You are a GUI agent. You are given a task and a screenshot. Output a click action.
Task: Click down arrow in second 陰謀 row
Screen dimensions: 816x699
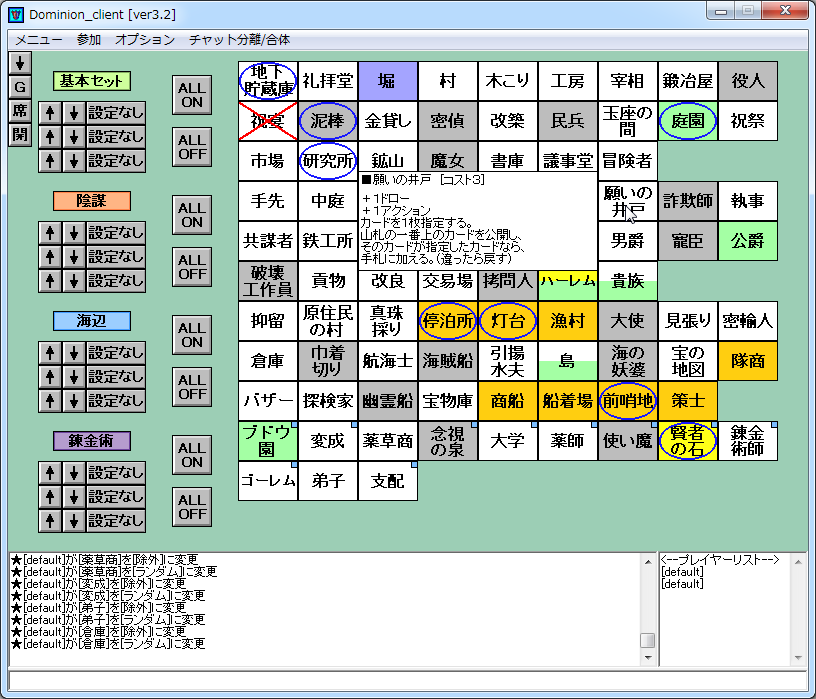(74, 257)
